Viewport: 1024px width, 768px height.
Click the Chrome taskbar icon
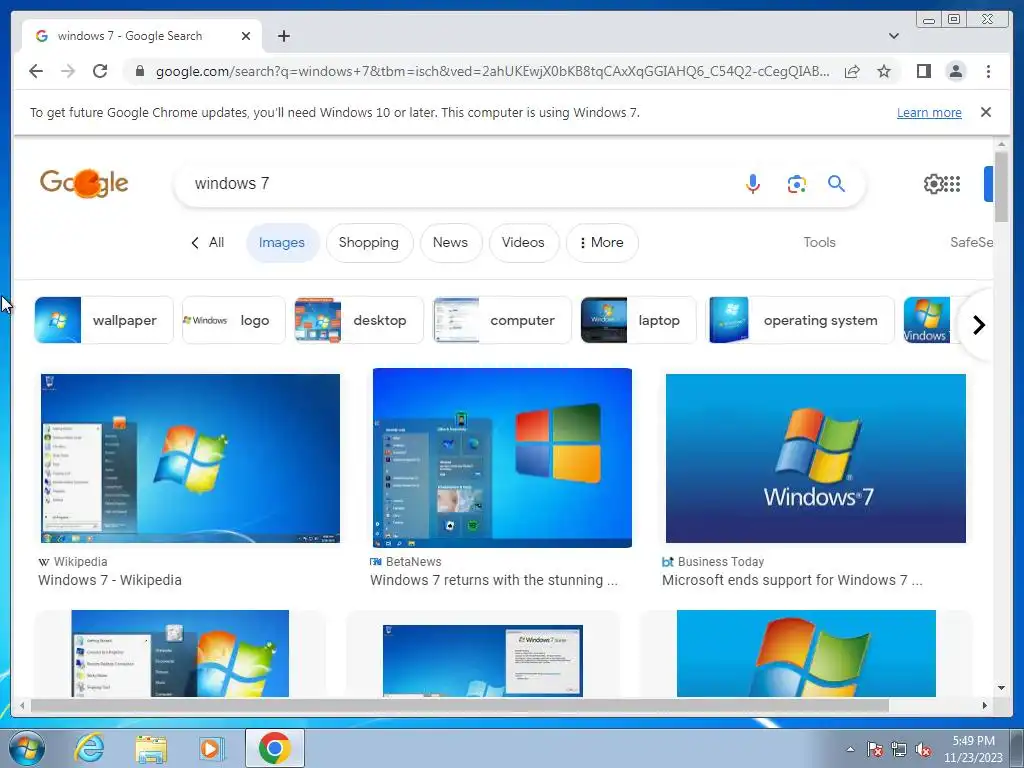275,748
